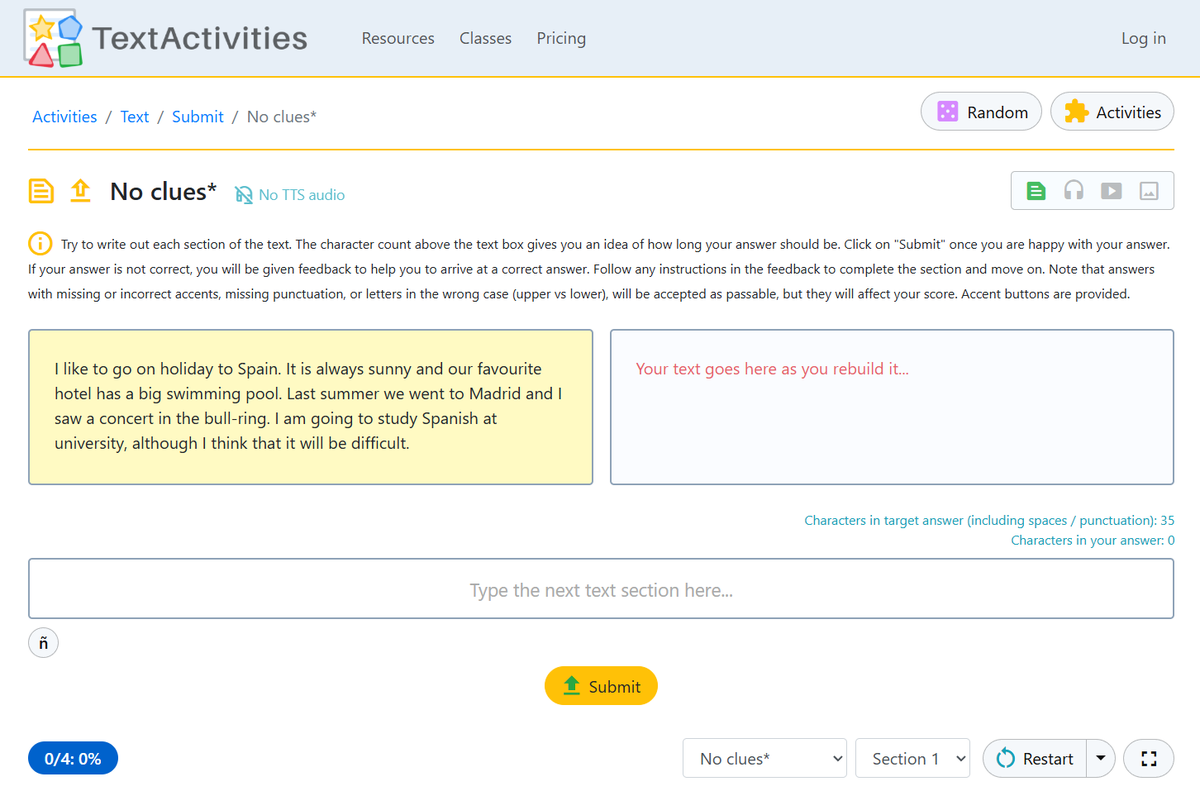Image resolution: width=1200 pixels, height=791 pixels.
Task: Click the Log in link
Action: pyautogui.click(x=1143, y=38)
